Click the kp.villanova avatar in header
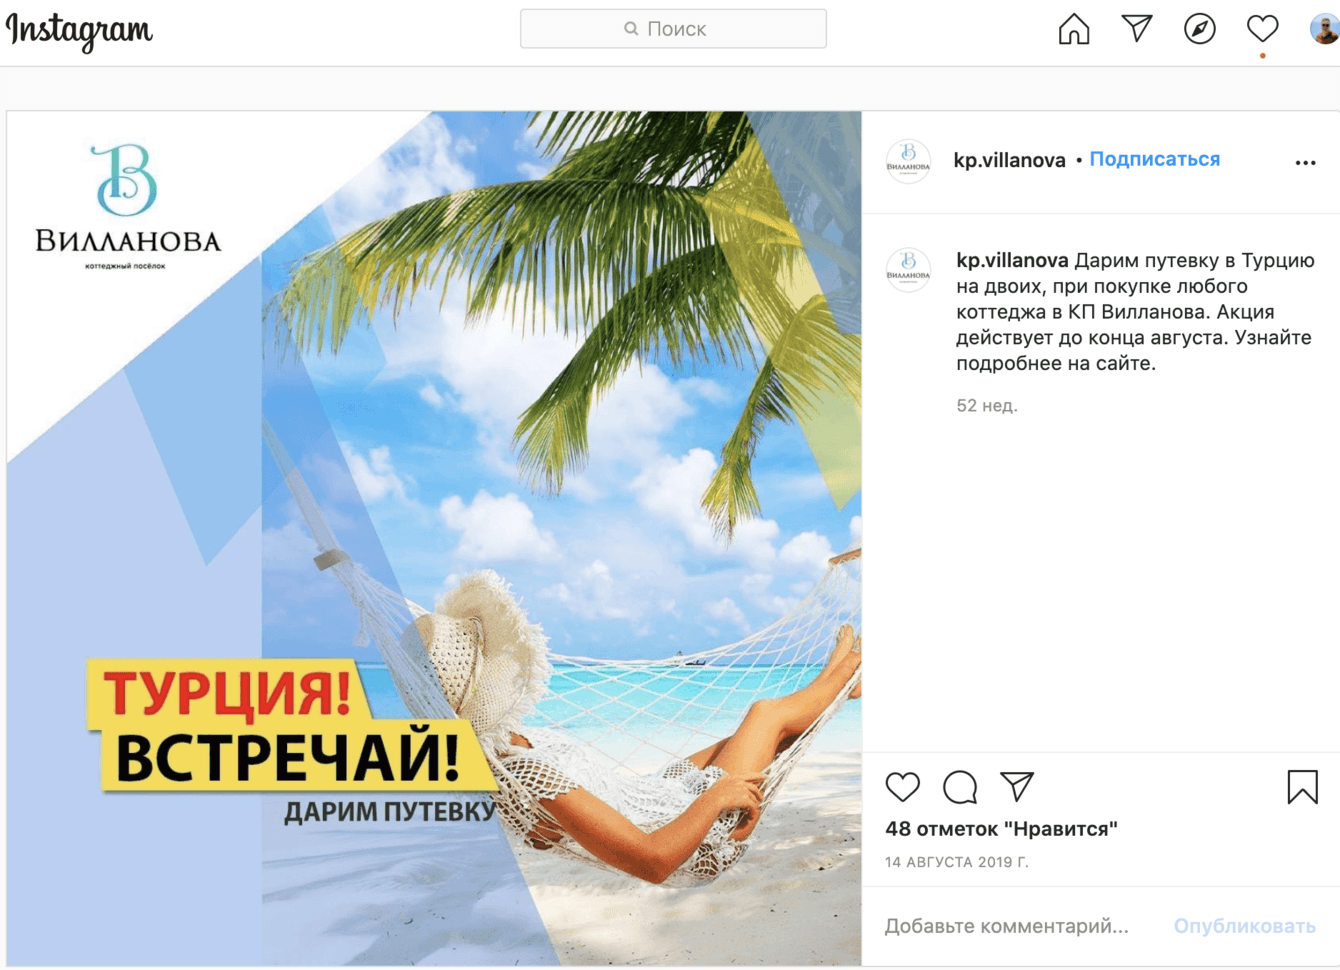 (908, 160)
